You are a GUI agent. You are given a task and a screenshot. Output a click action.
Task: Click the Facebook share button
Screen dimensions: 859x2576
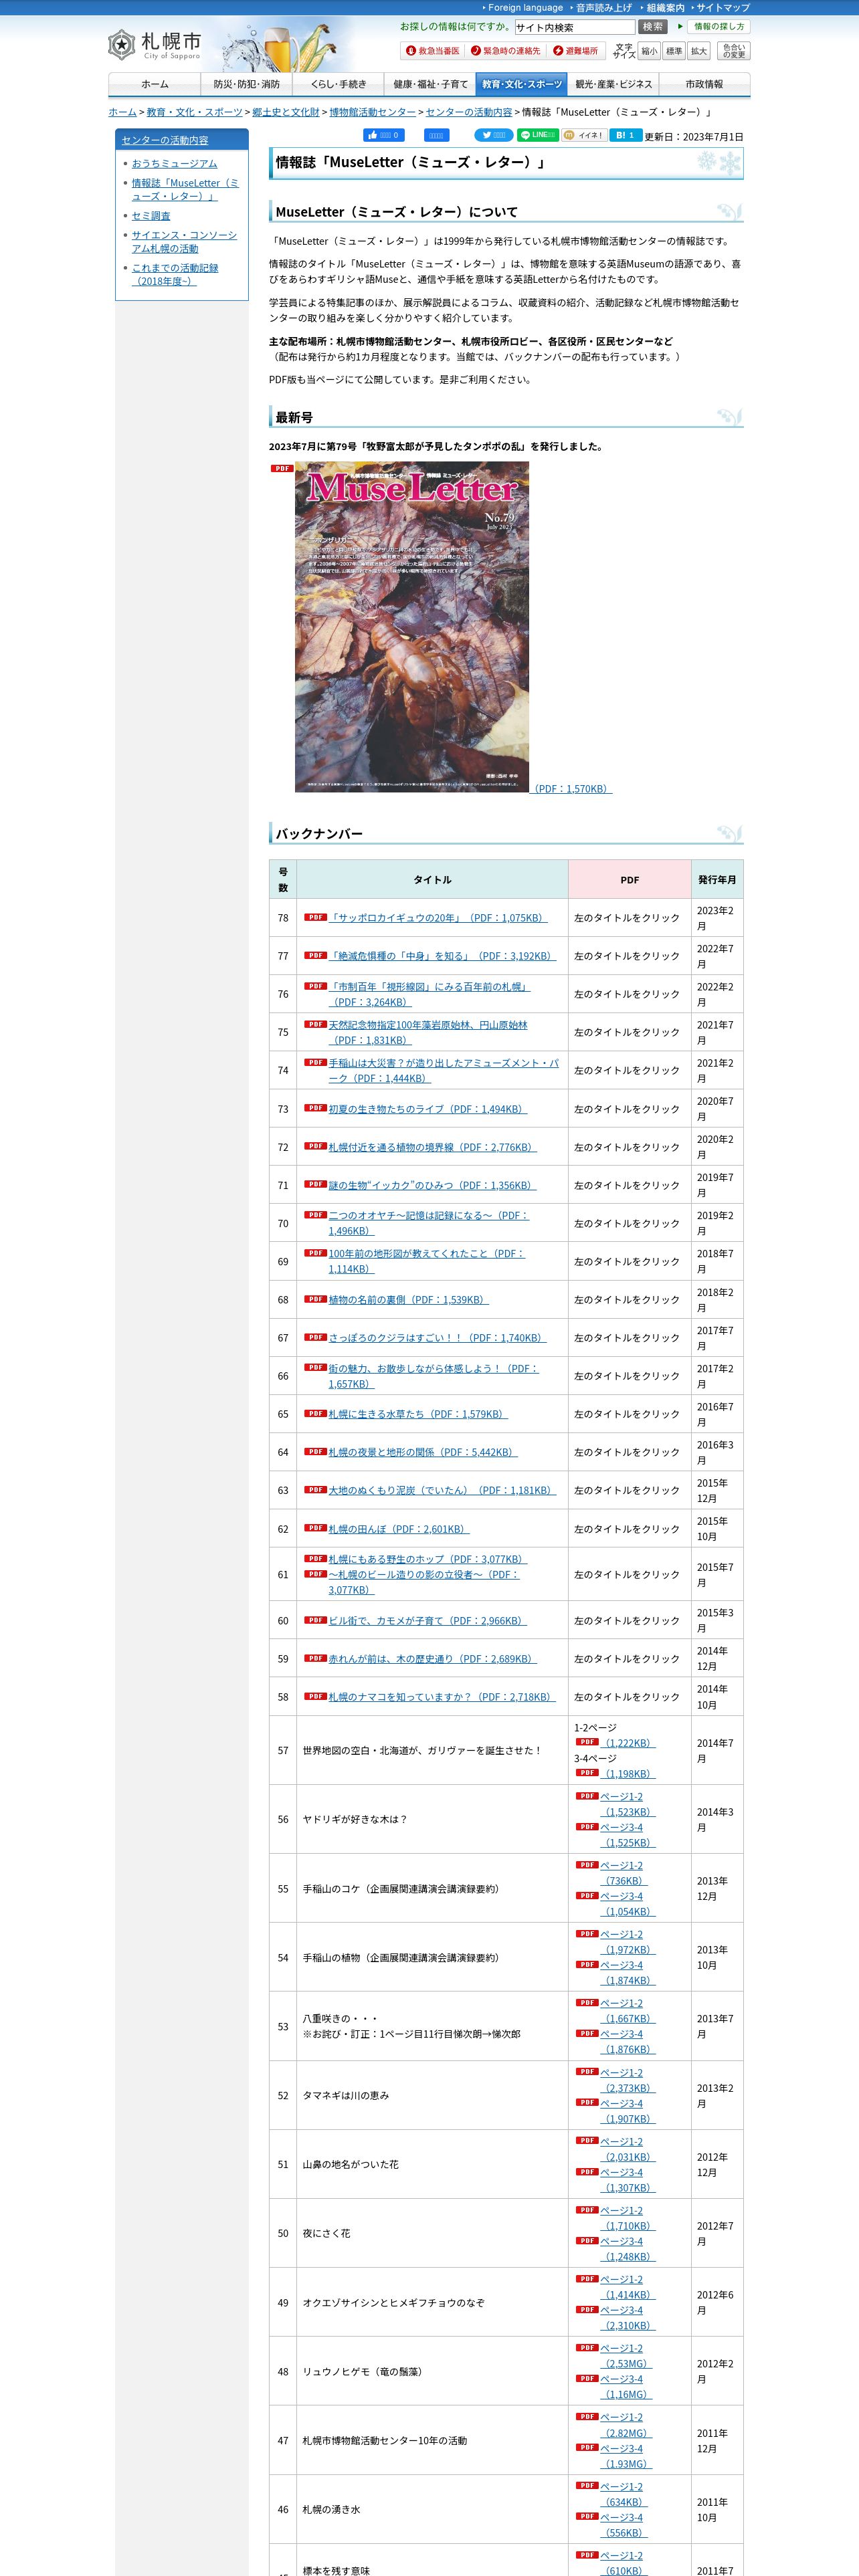(x=437, y=135)
